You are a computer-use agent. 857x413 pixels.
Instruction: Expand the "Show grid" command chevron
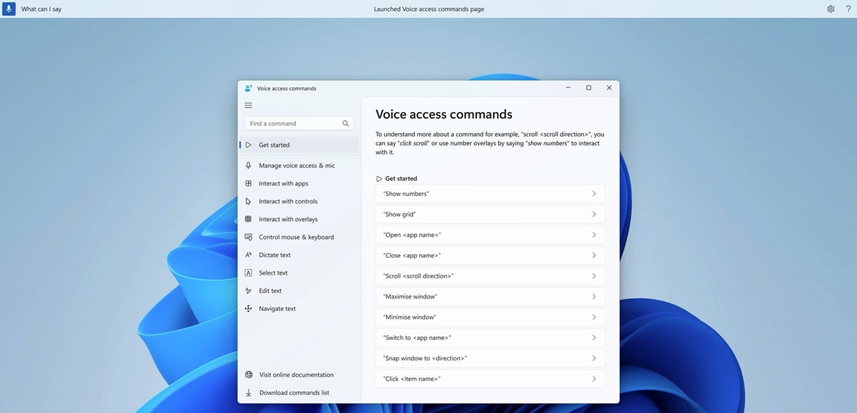point(593,214)
